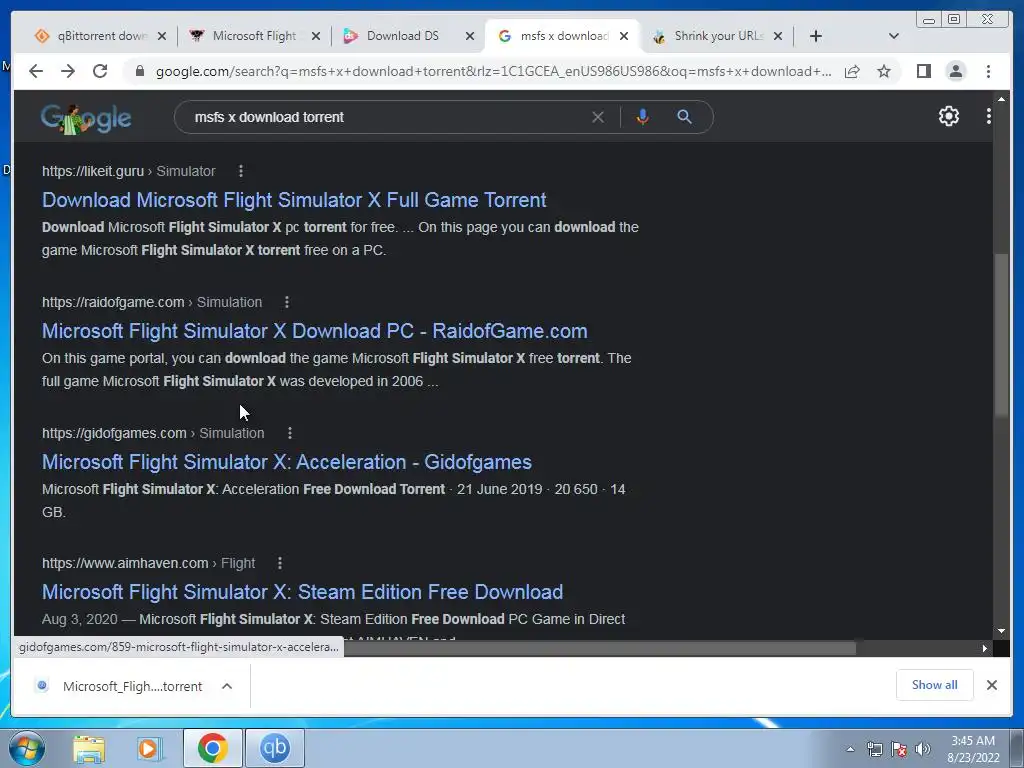Reload the current Google search page
Viewport: 1024px width, 768px height.
pyautogui.click(x=100, y=71)
